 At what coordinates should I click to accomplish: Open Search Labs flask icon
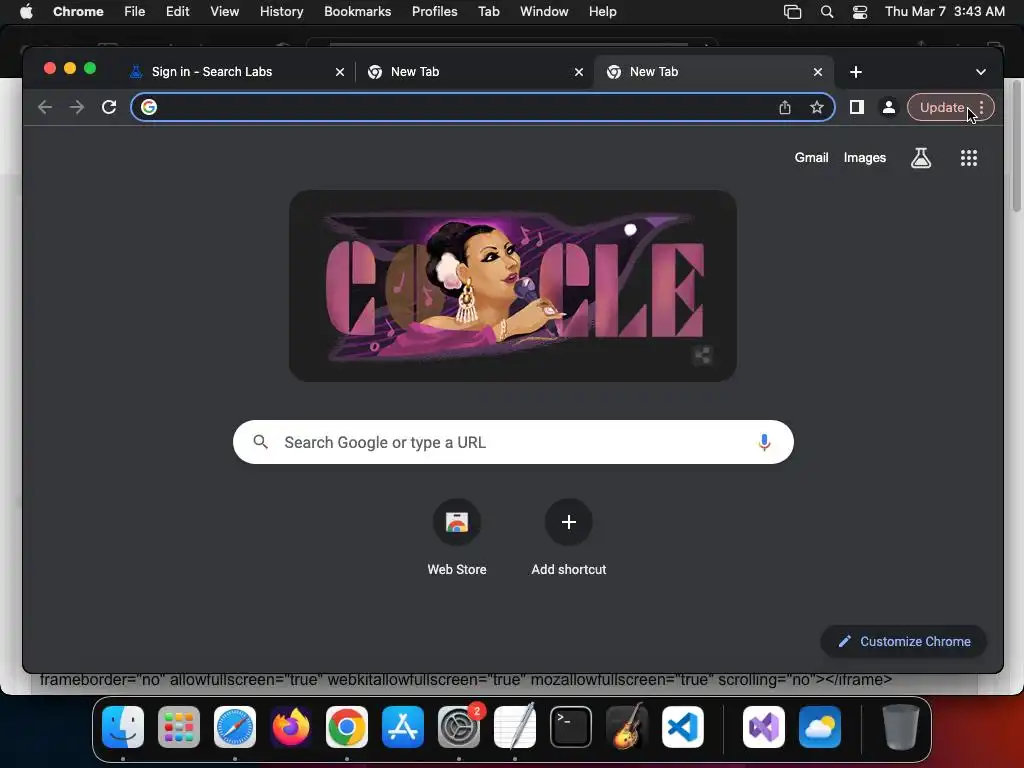click(x=921, y=157)
